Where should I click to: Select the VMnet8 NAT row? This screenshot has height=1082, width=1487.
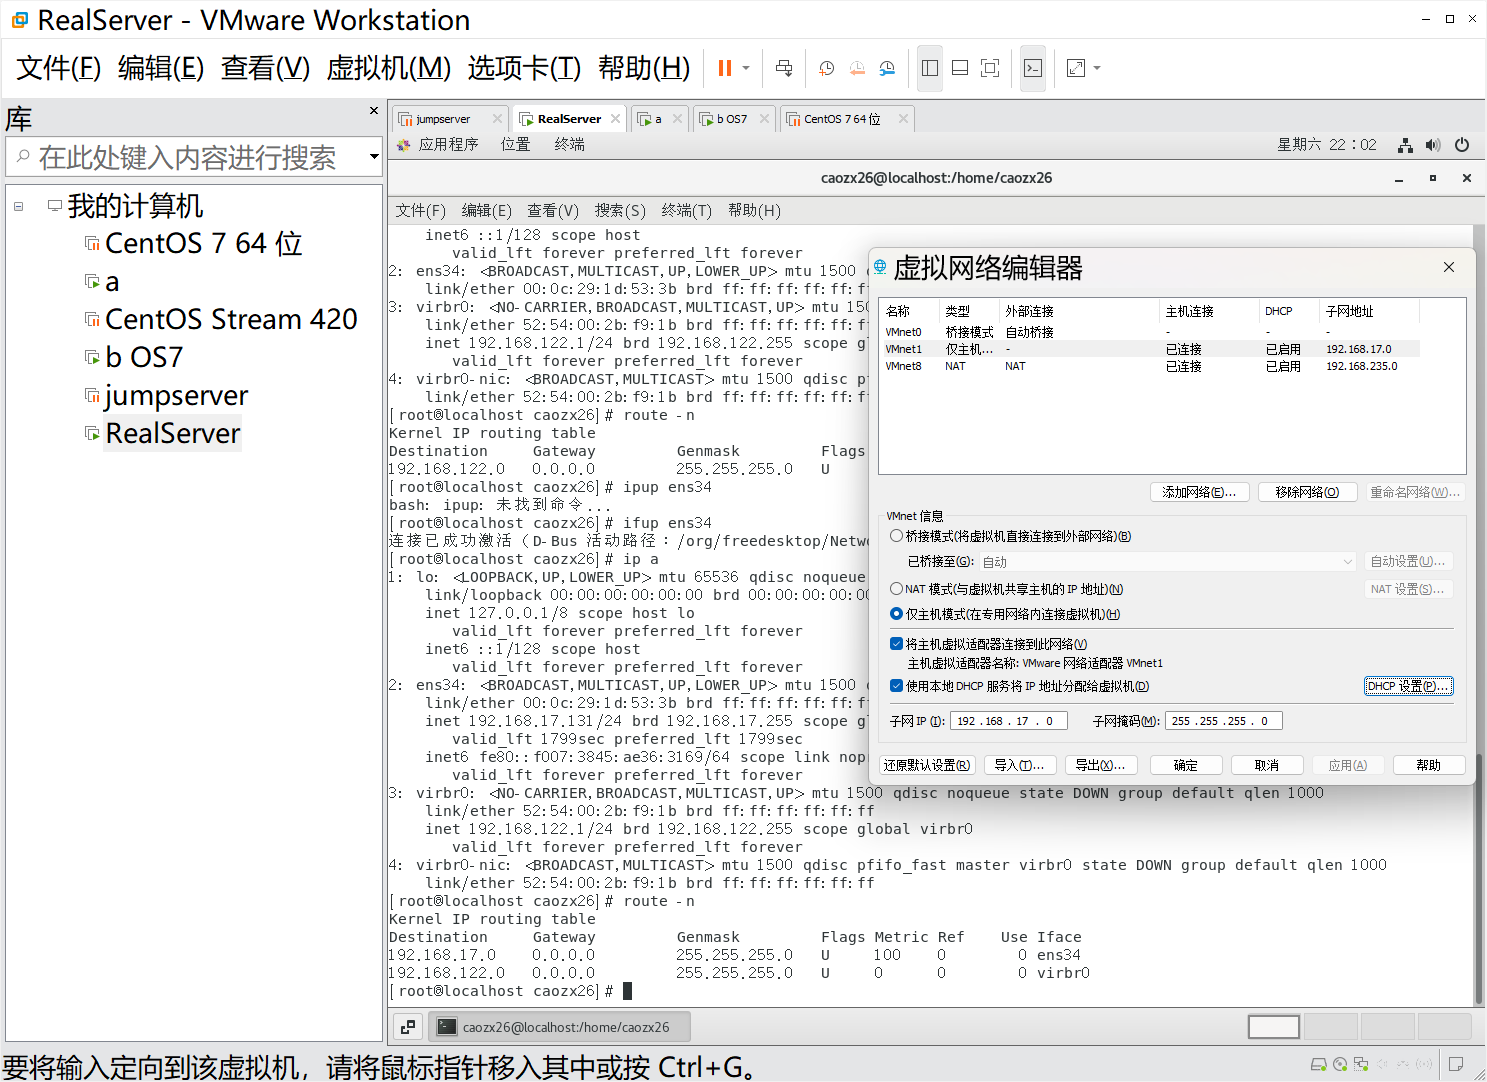pos(1151,366)
